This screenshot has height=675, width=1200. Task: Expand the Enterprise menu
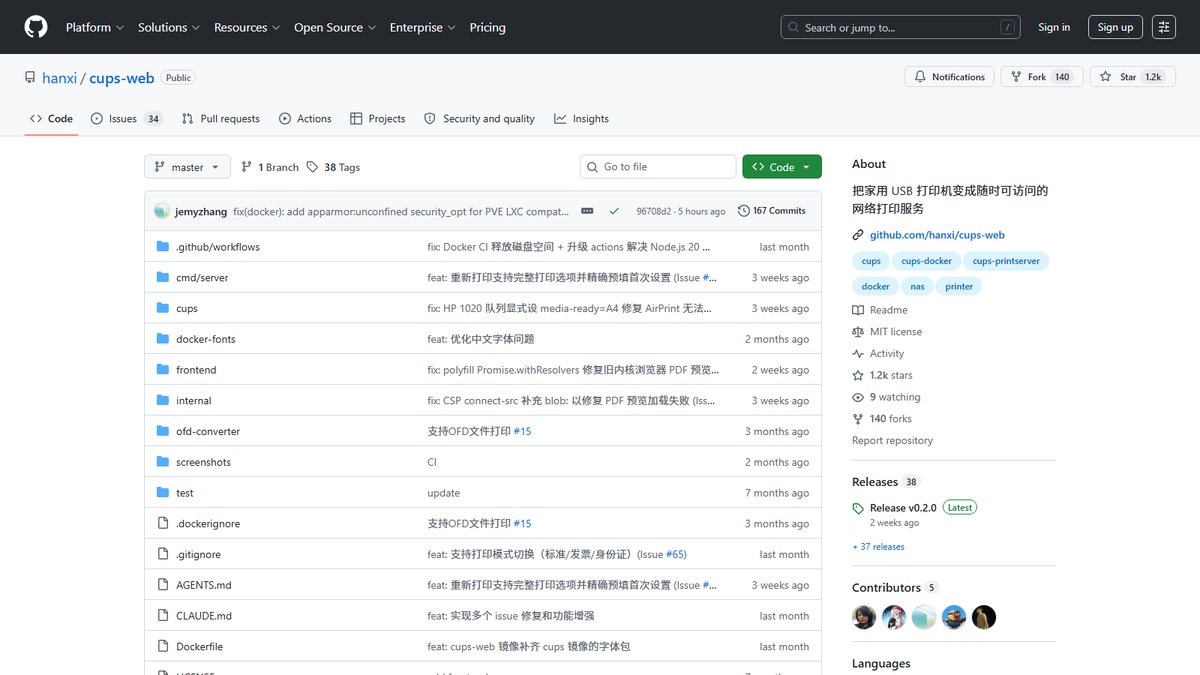tap(423, 27)
